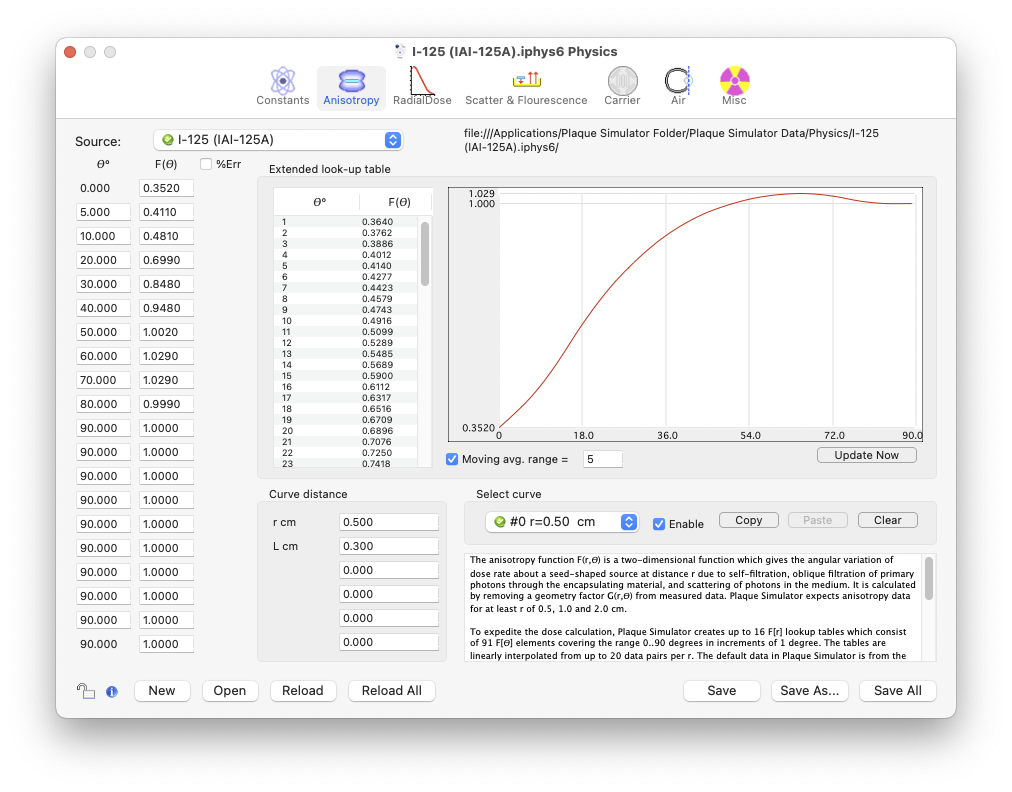Click the r cm input field

[x=389, y=522]
